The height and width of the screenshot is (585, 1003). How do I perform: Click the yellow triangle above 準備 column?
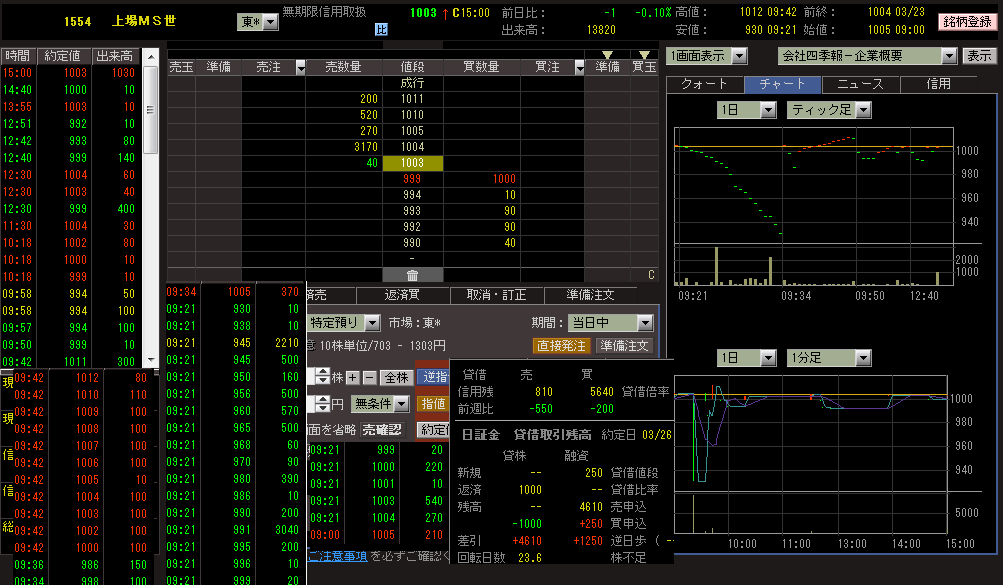pos(607,54)
